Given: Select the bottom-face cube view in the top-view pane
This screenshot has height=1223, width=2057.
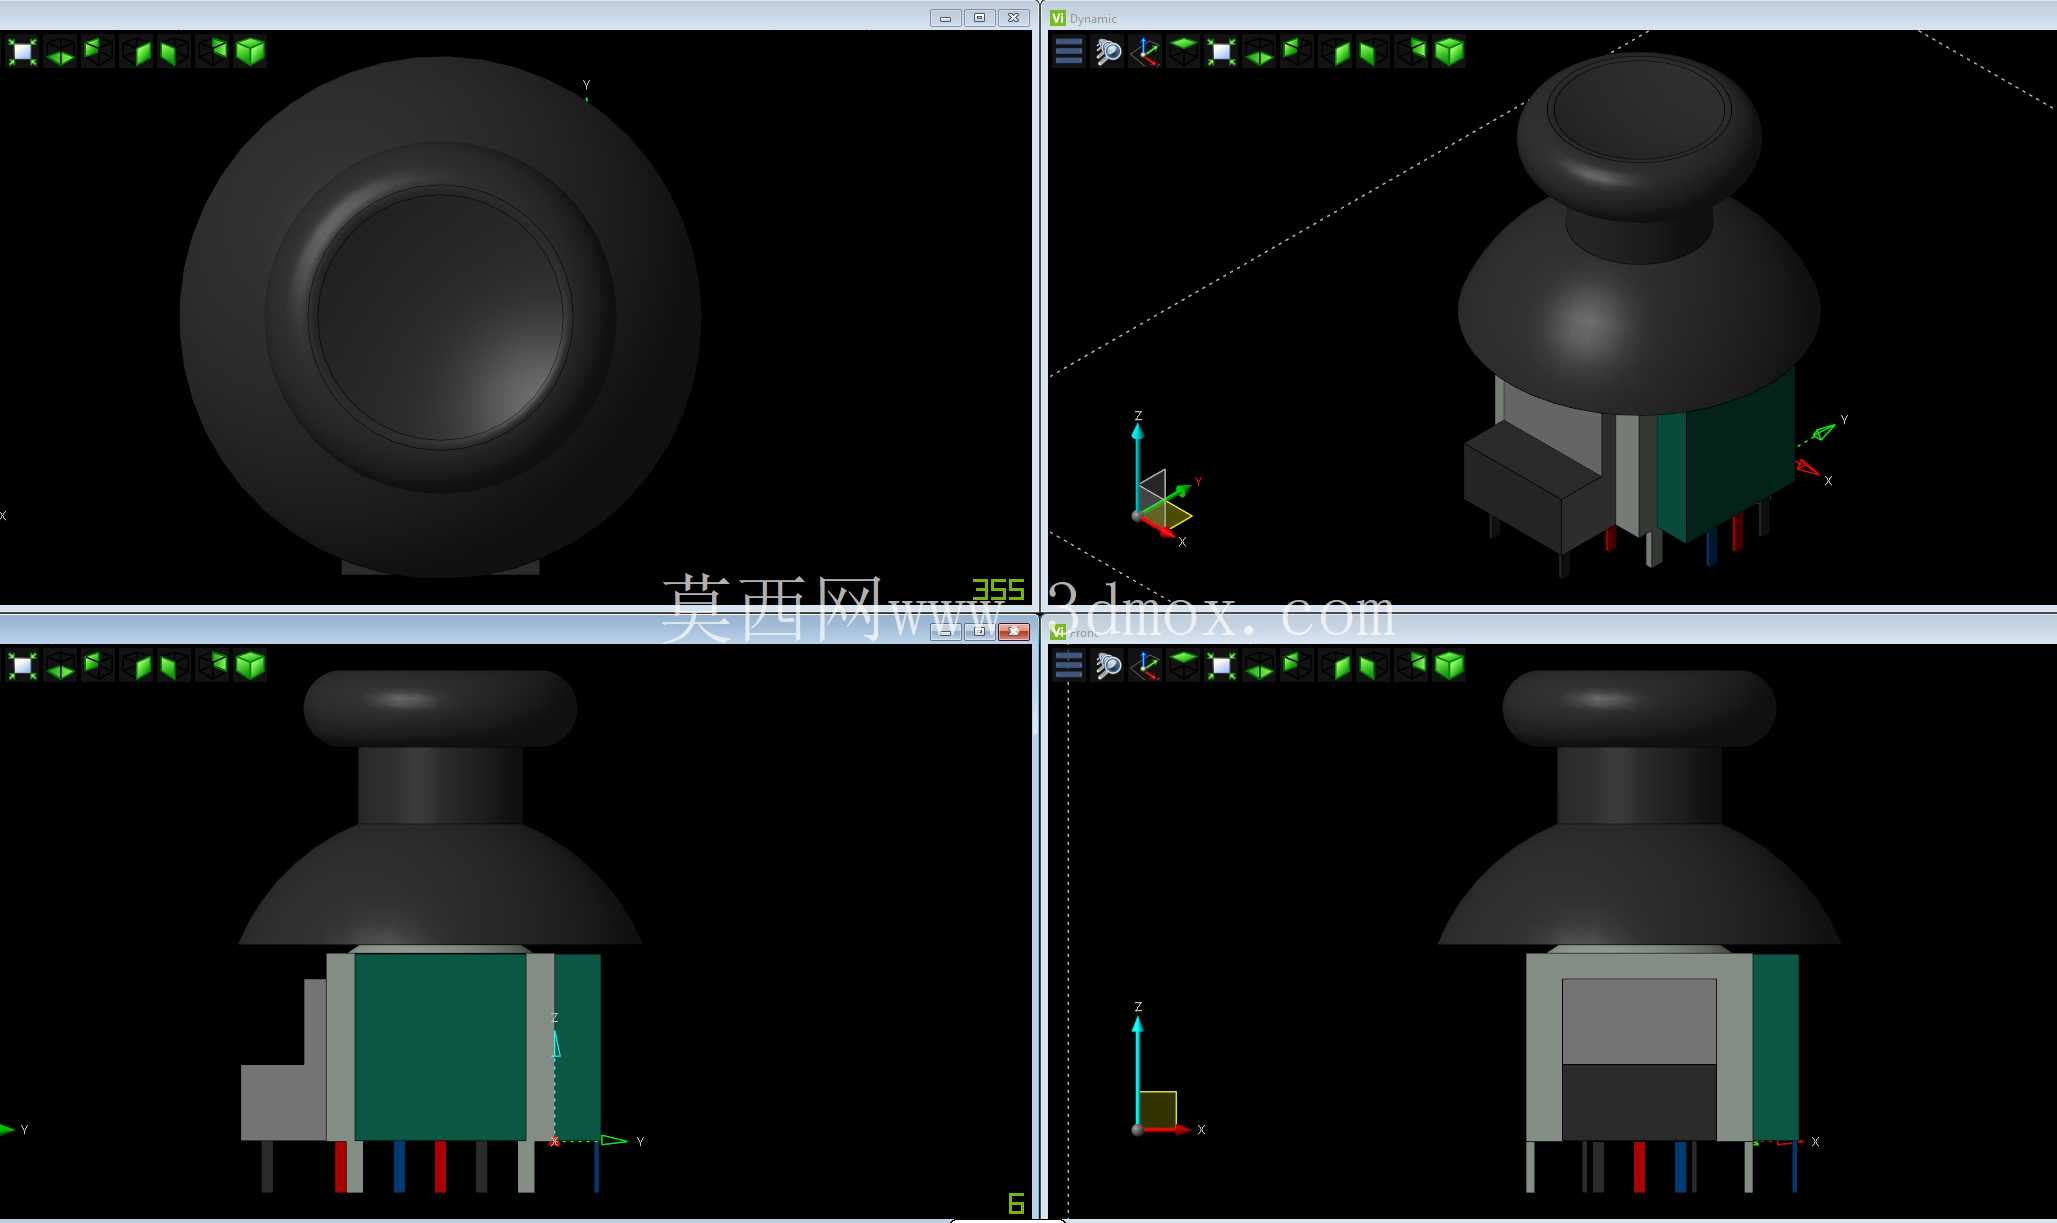Looking at the screenshot, I should [60, 52].
